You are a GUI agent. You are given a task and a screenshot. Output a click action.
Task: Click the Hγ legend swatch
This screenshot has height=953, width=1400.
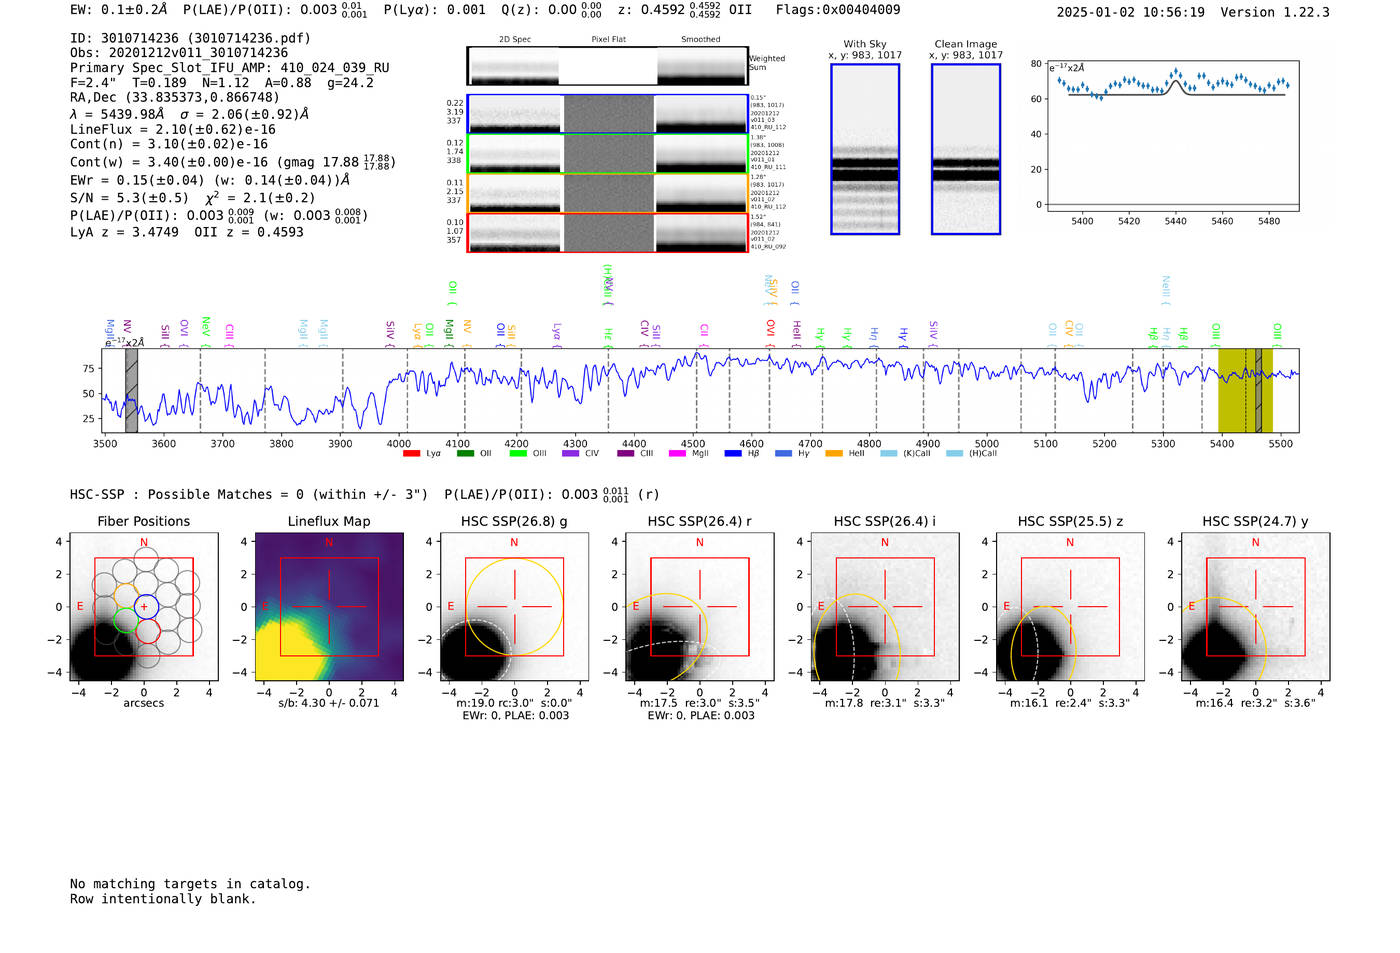(783, 454)
